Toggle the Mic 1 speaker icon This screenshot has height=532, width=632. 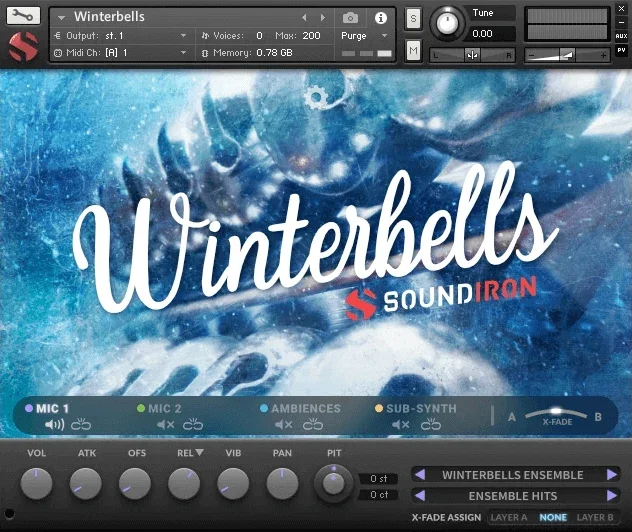pos(54,424)
